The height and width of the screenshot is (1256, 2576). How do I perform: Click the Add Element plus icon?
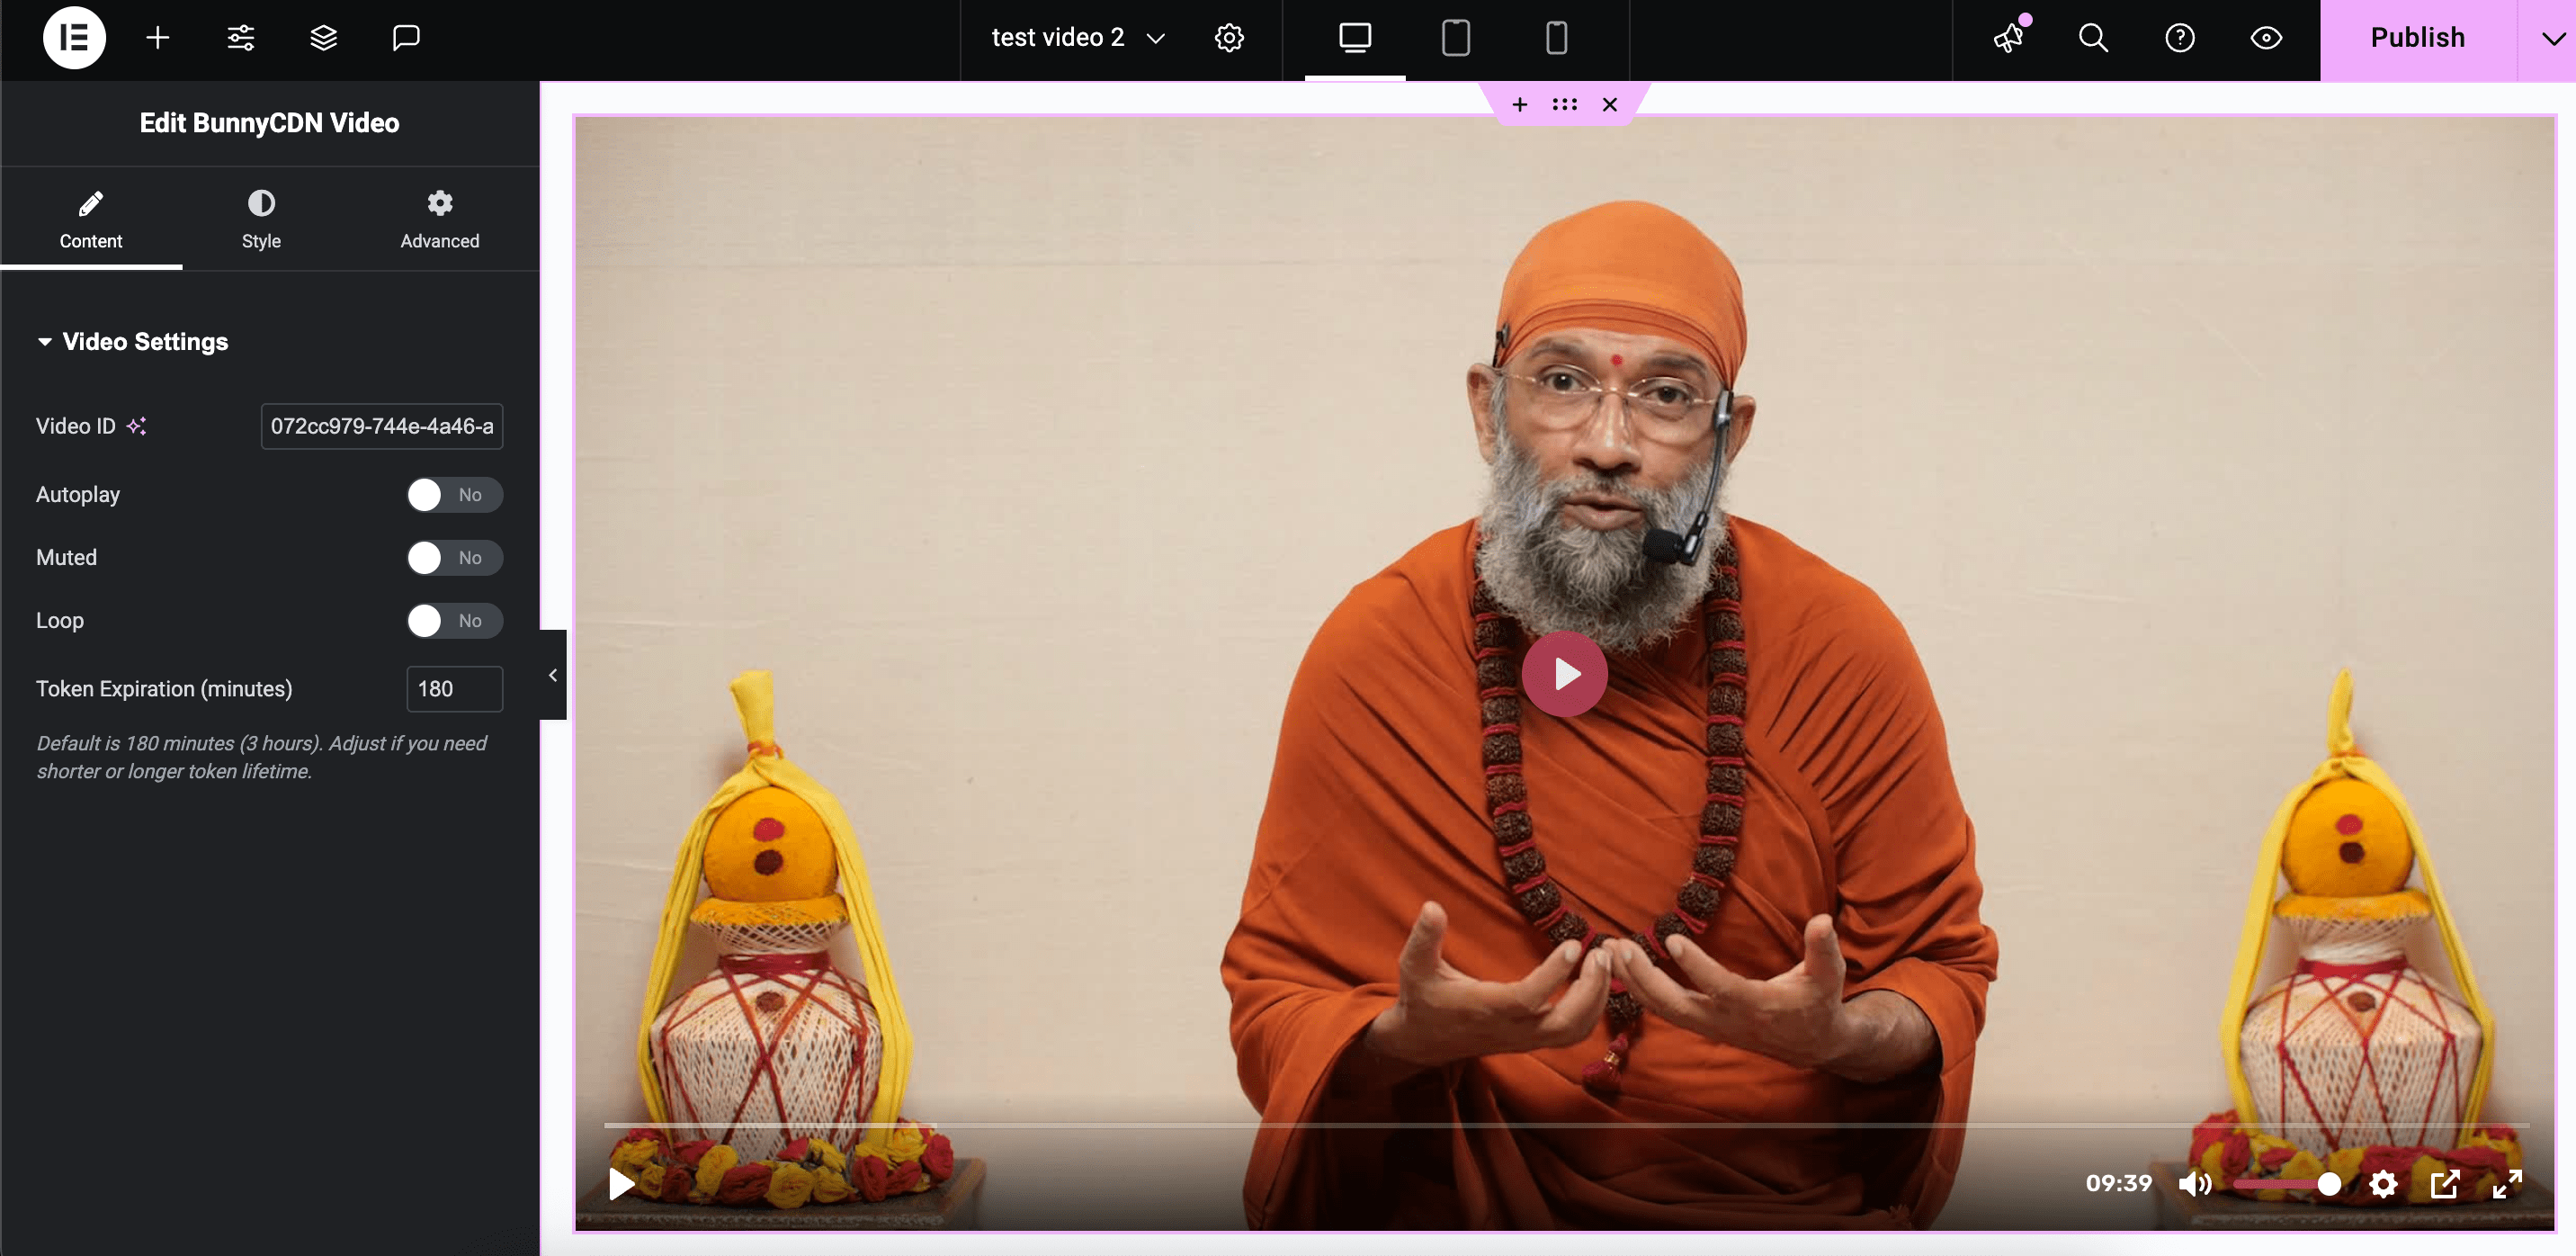click(157, 38)
